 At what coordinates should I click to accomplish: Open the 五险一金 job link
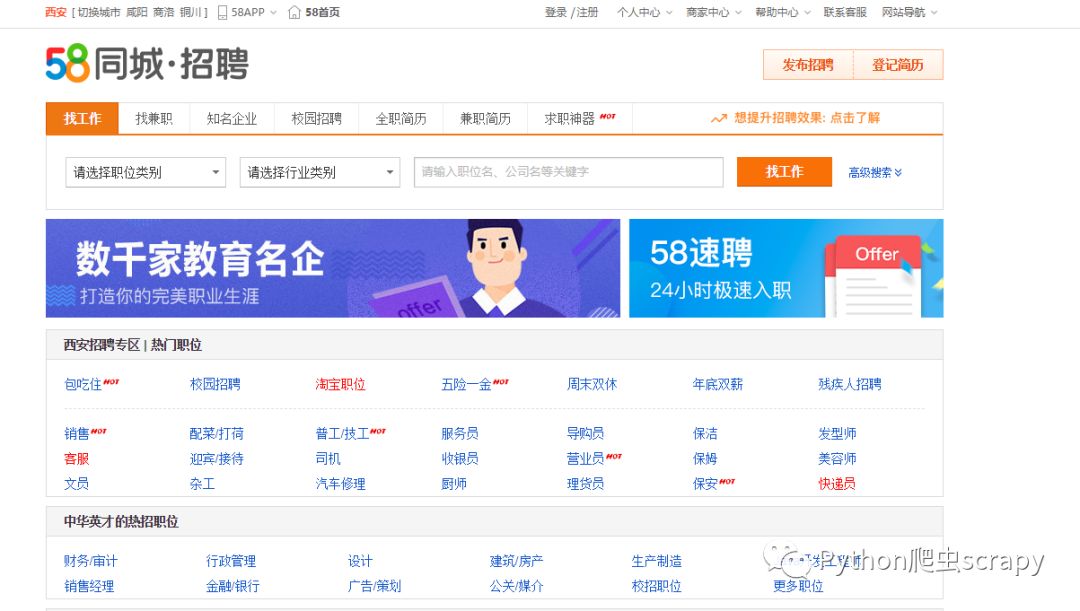coord(466,384)
